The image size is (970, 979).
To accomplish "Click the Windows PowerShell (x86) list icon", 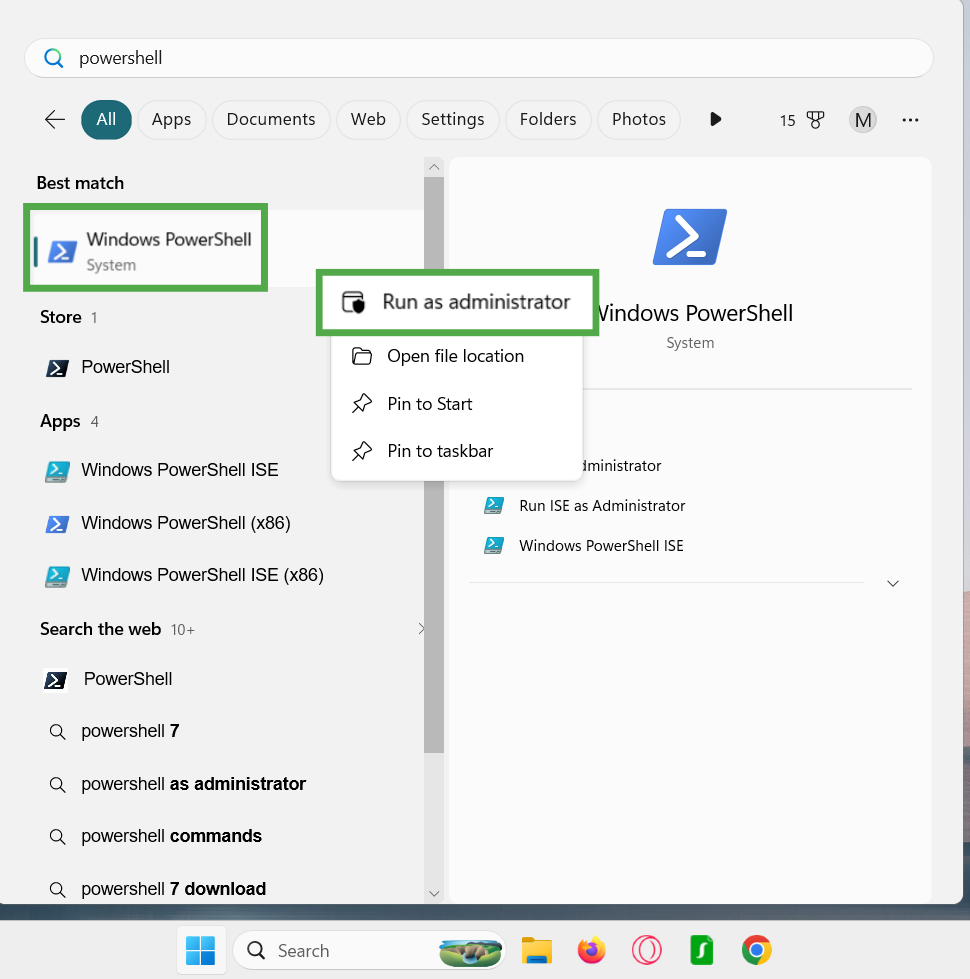I will [57, 523].
